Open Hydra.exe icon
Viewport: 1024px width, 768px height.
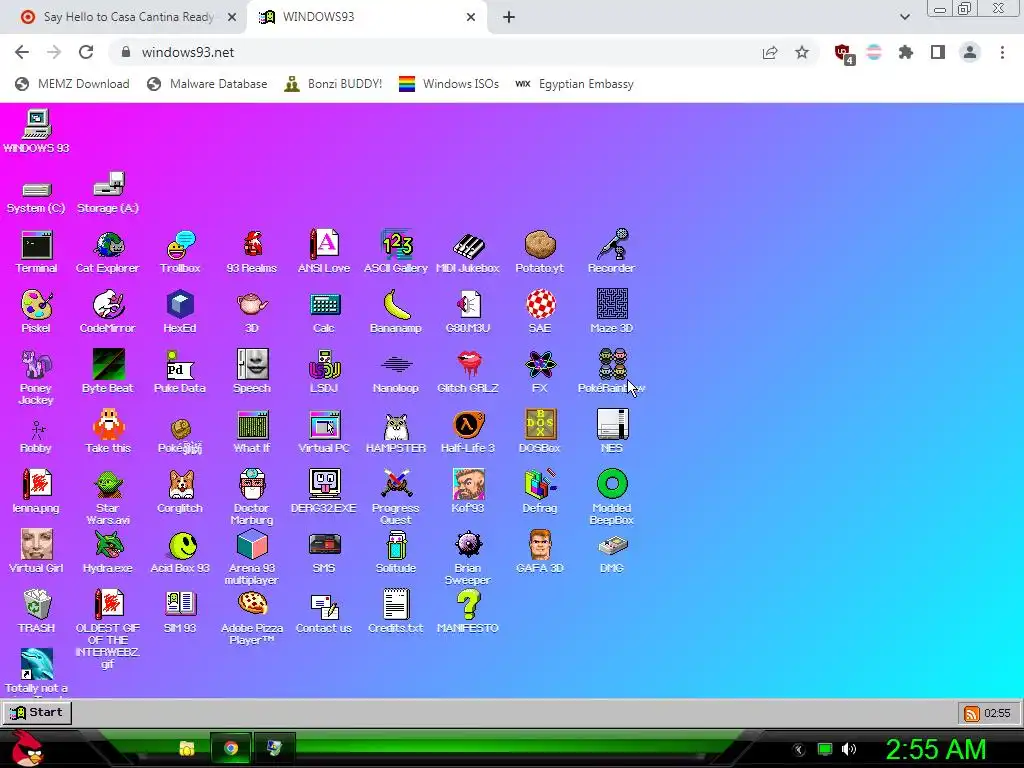(x=108, y=552)
